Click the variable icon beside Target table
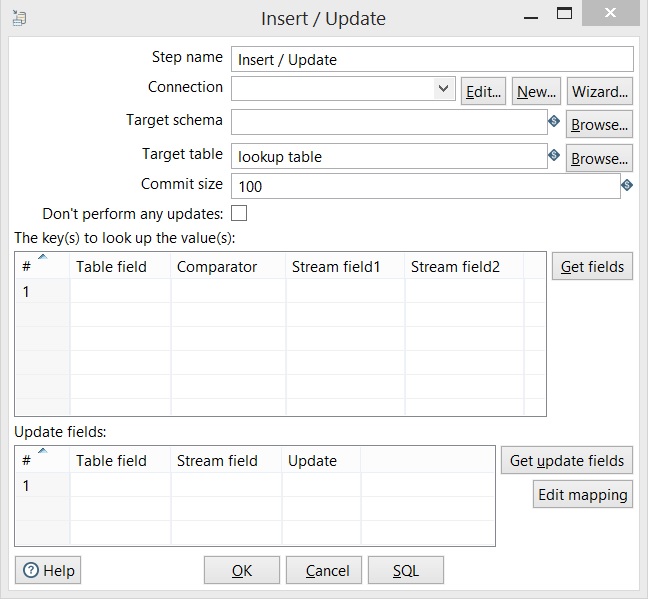The height and width of the screenshot is (602, 648). tap(554, 156)
